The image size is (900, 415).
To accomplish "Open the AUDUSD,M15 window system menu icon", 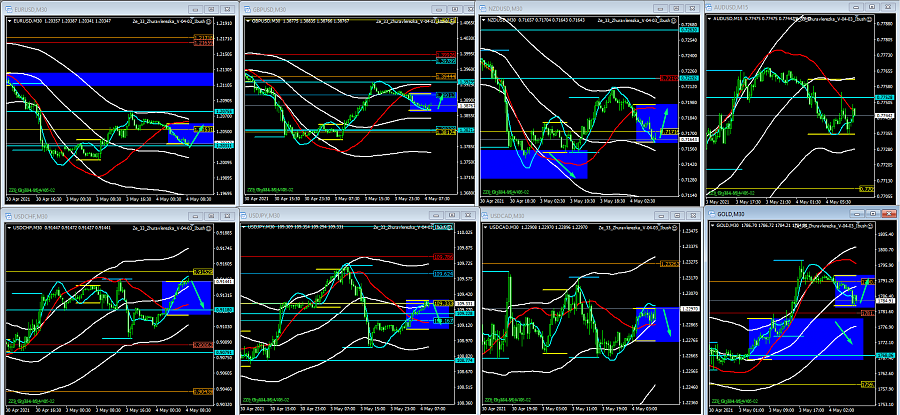I will coord(709,8).
